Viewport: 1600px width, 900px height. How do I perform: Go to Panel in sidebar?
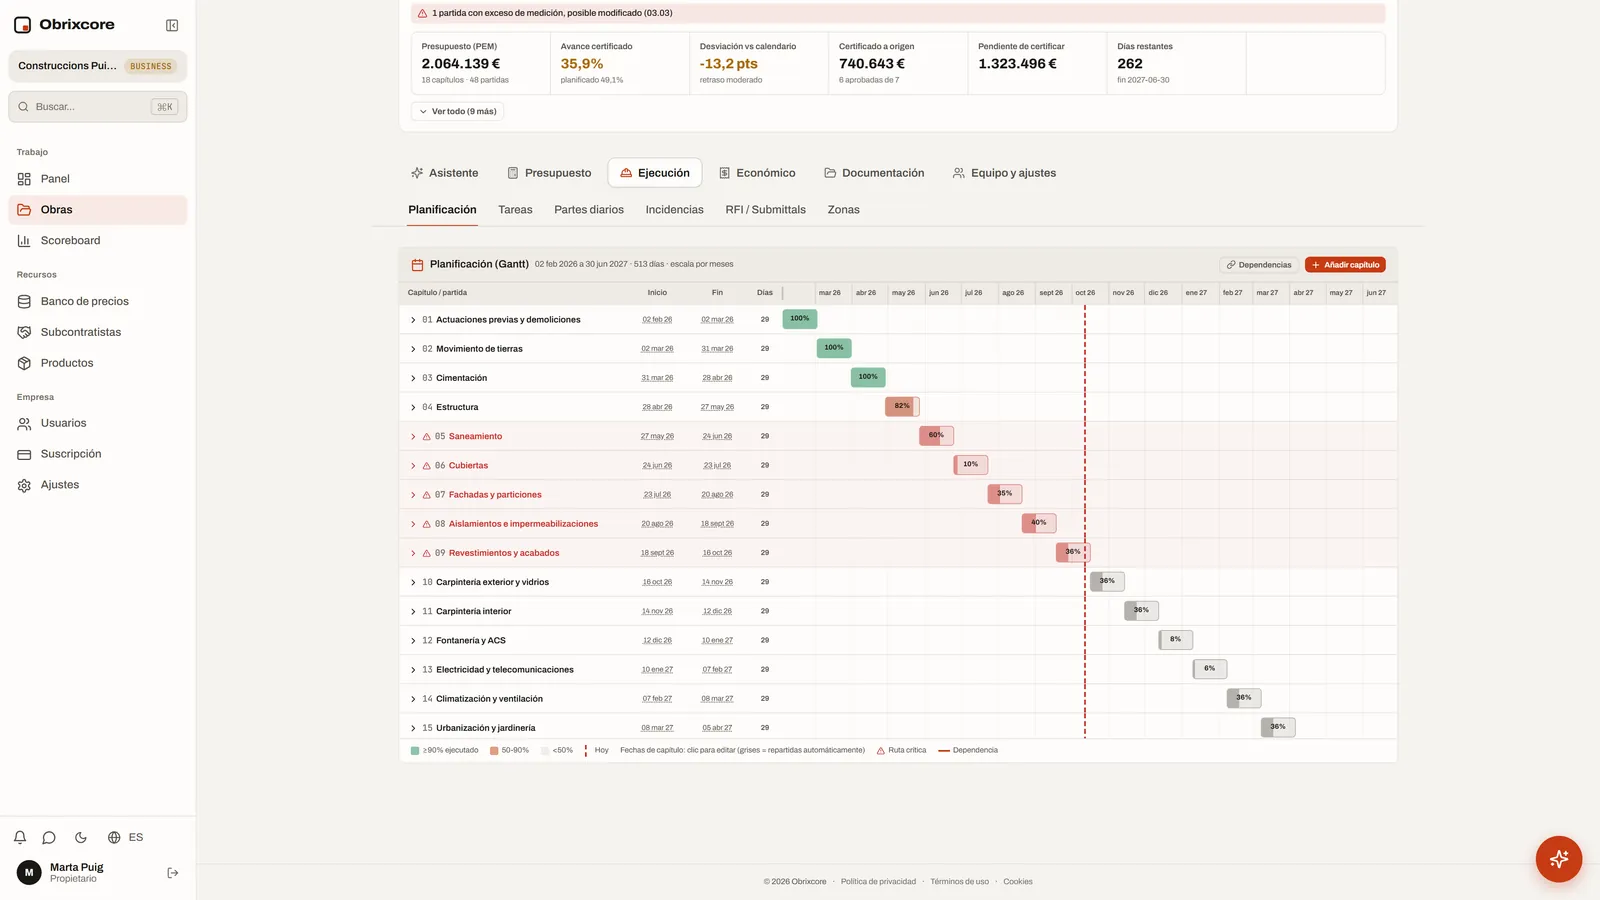(x=97, y=179)
